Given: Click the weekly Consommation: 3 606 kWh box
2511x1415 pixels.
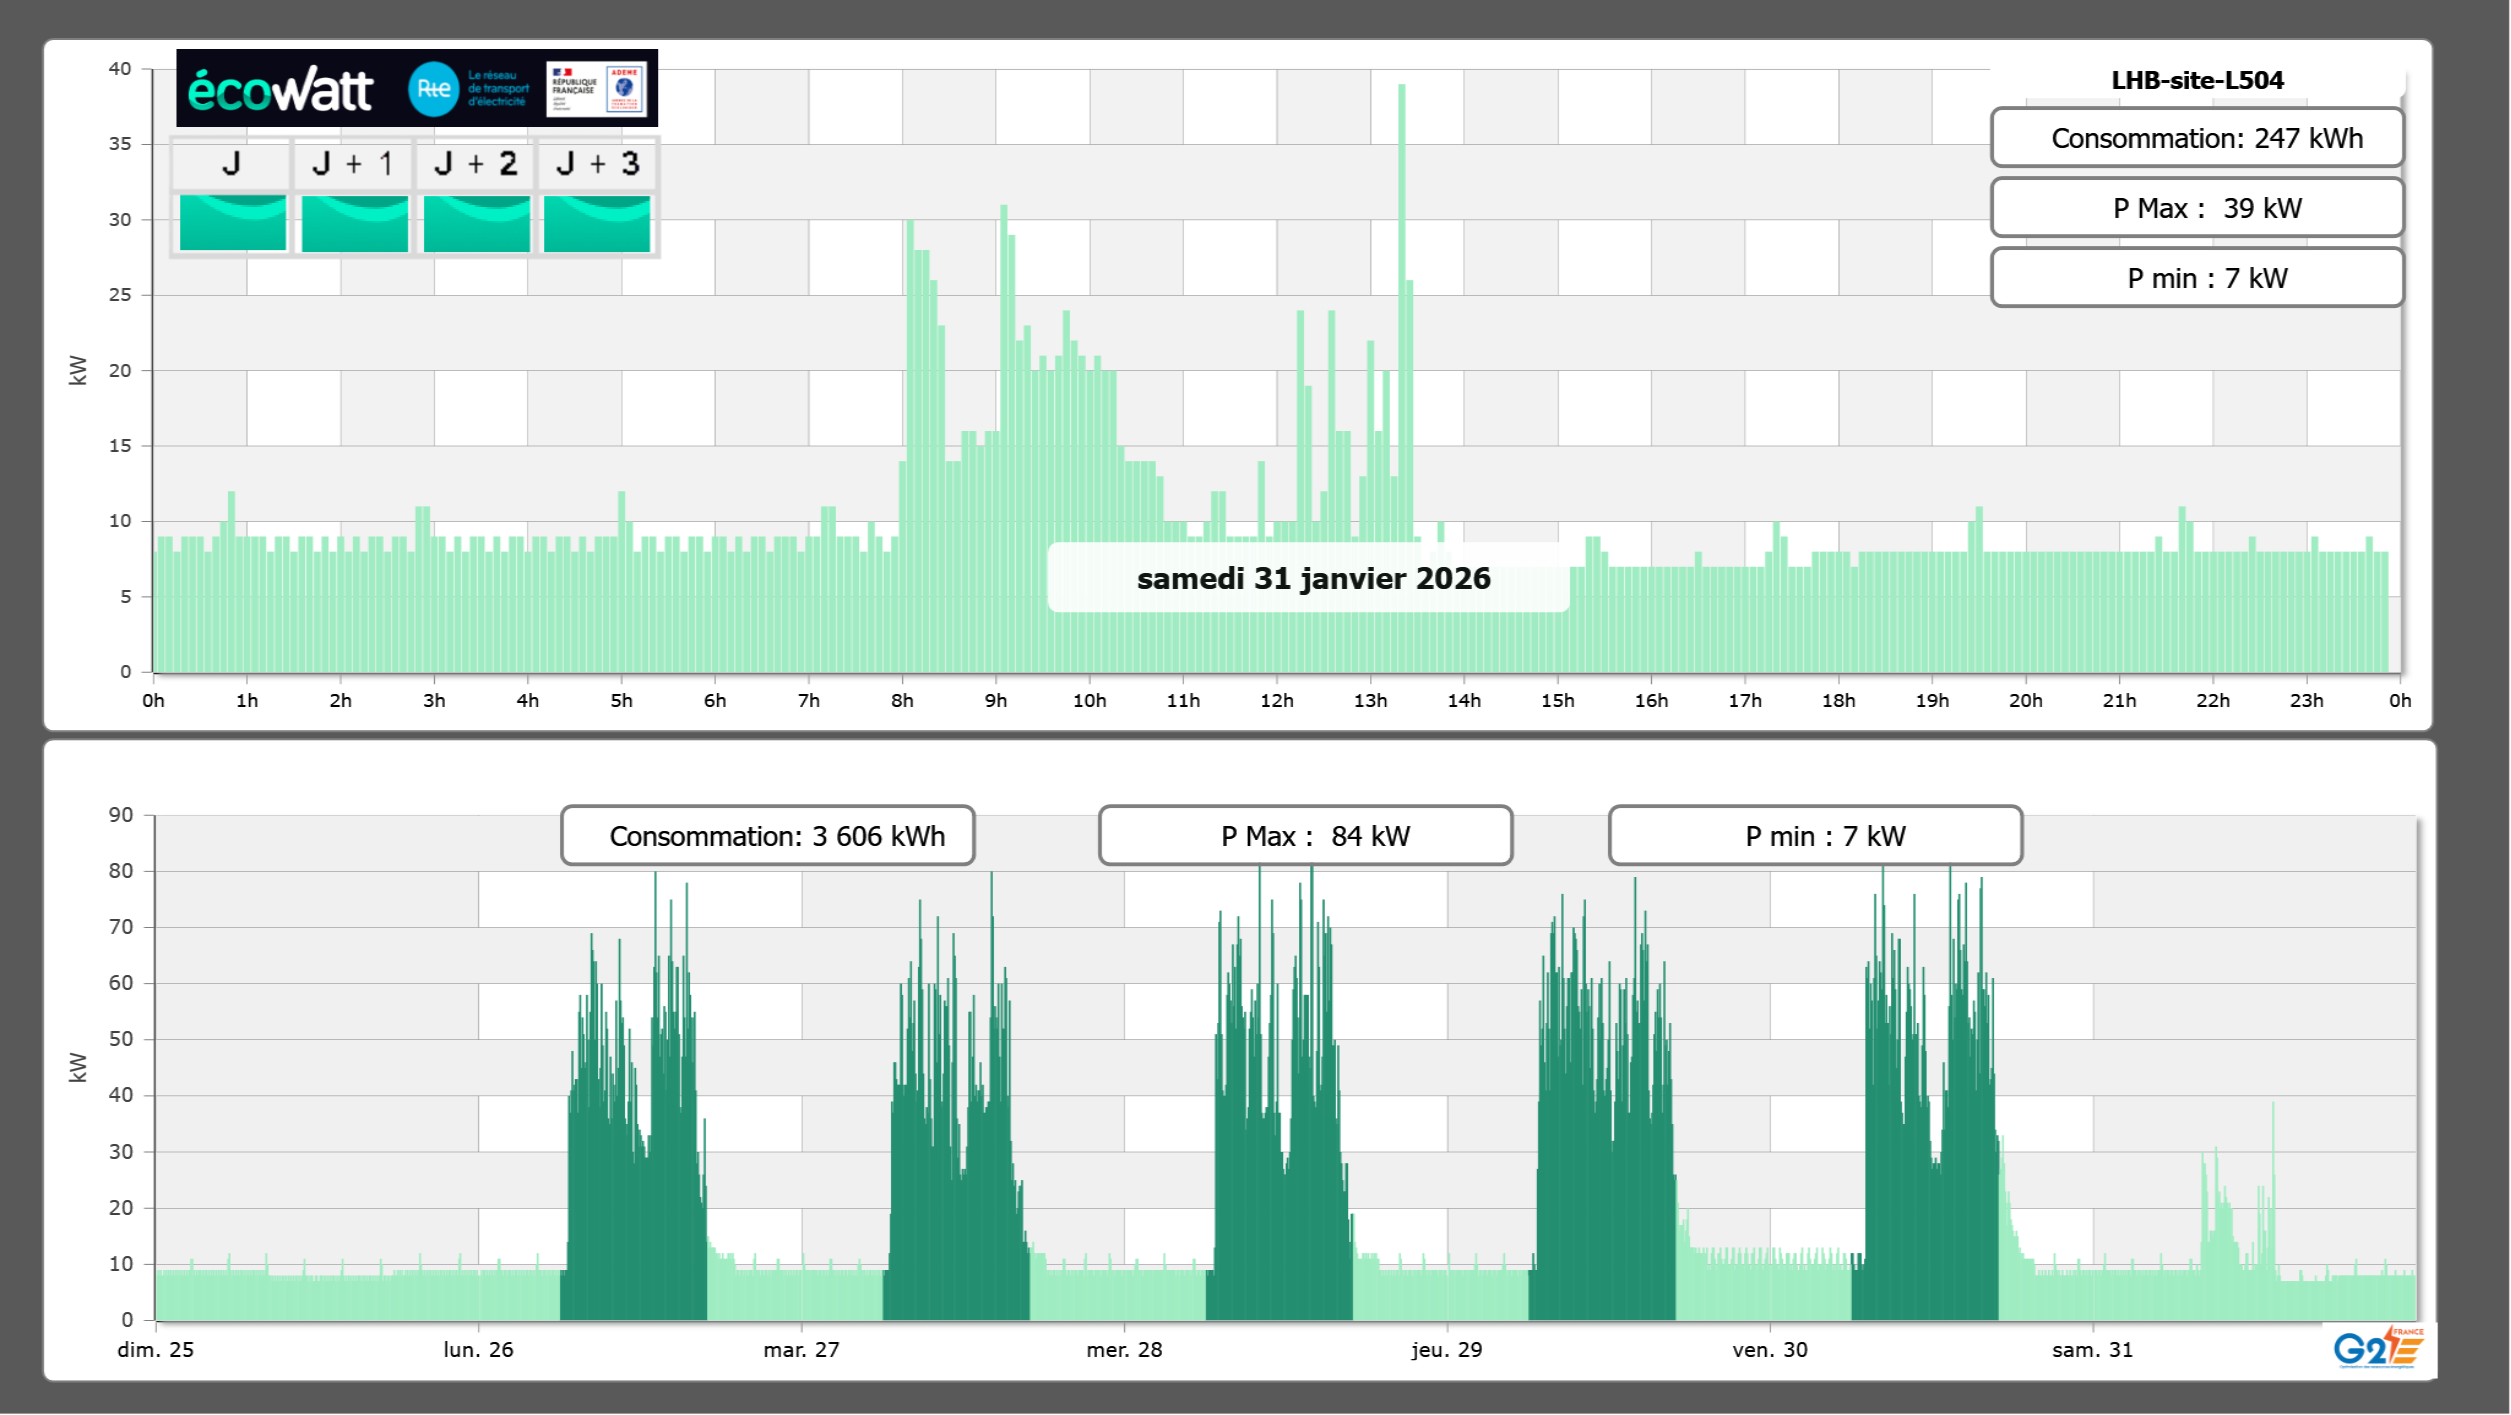Looking at the screenshot, I should tap(767, 836).
